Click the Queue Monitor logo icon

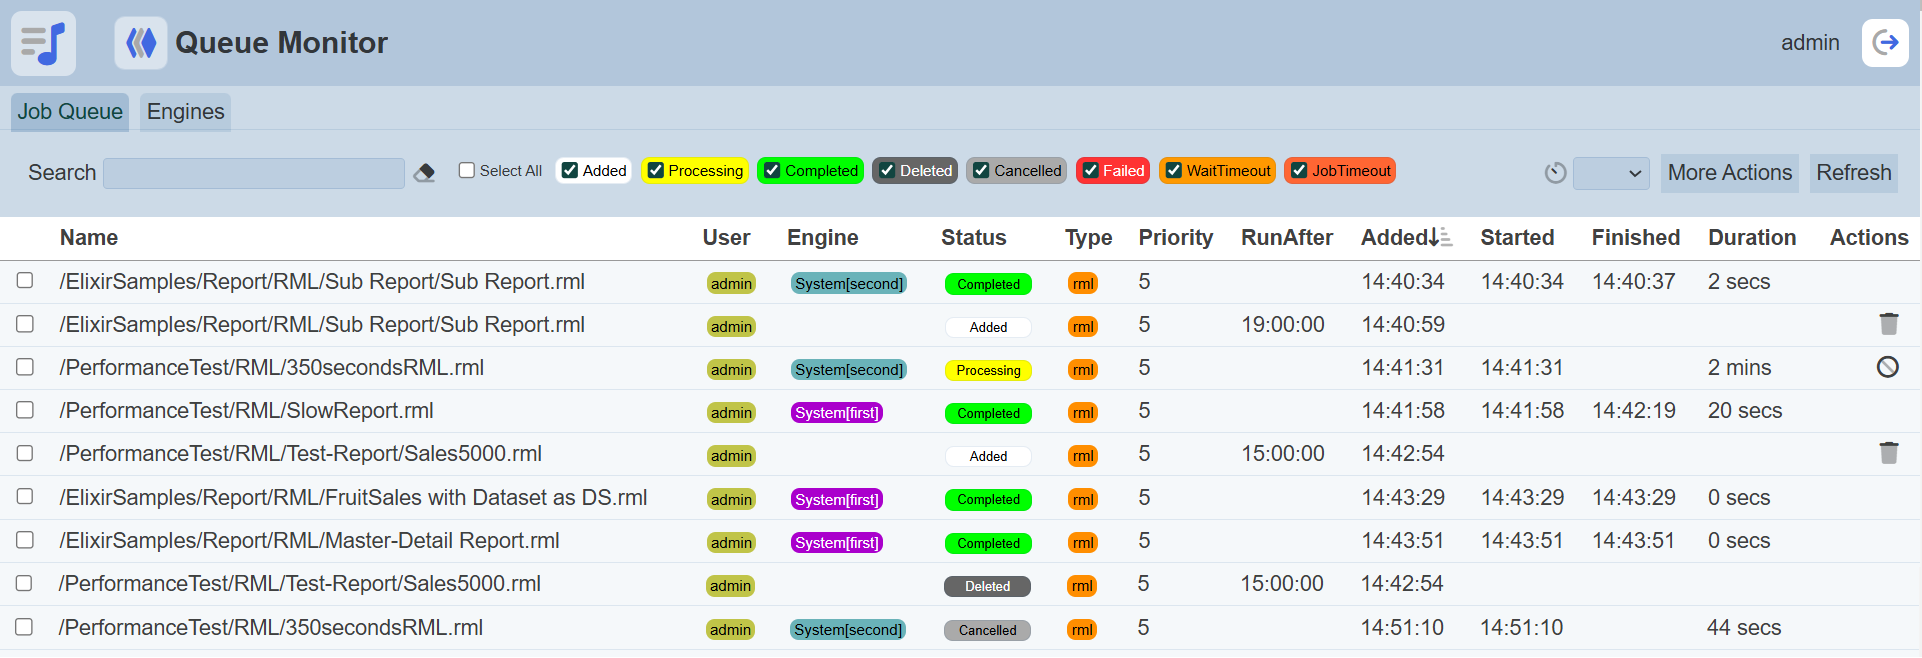(x=140, y=43)
